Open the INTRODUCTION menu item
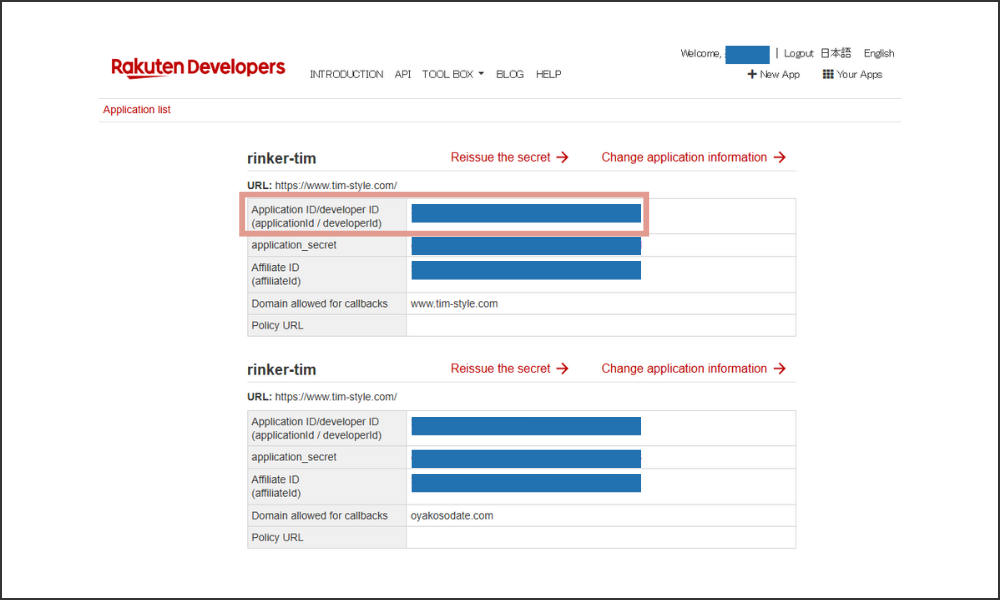The width and height of the screenshot is (1000, 600). tap(346, 74)
